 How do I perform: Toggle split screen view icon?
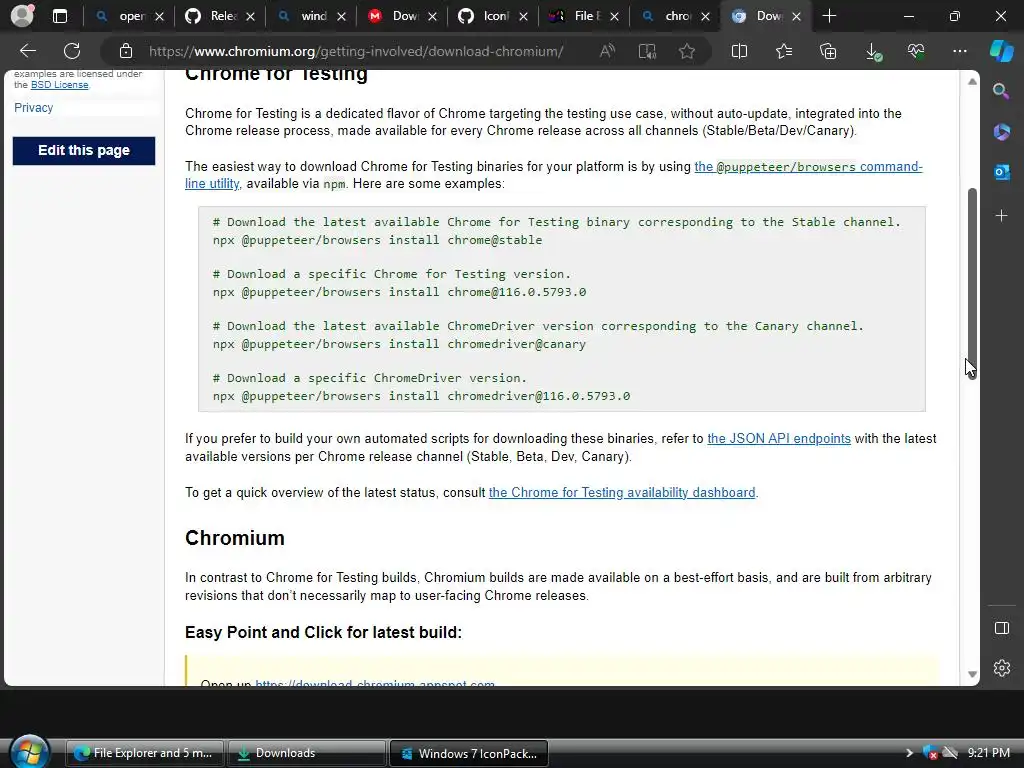coord(739,51)
